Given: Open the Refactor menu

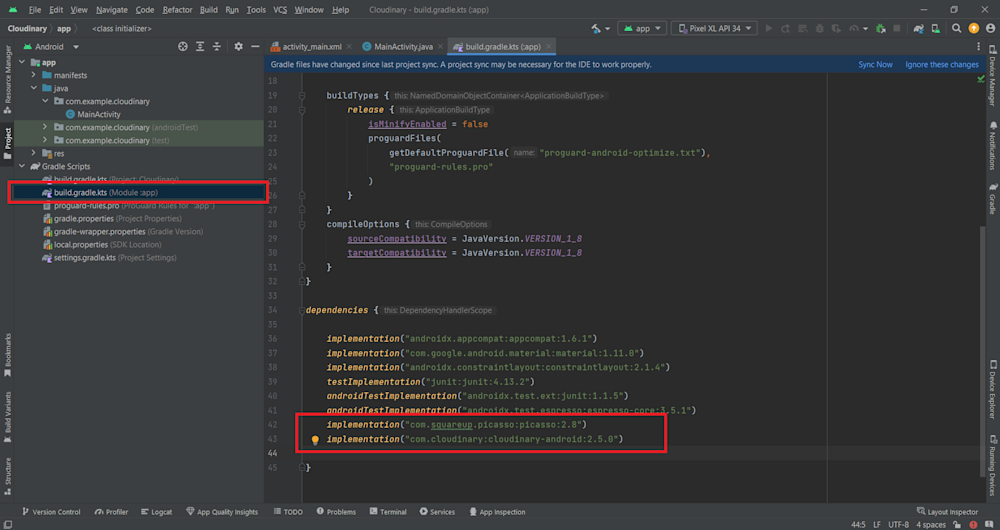Looking at the screenshot, I should tap(177, 10).
